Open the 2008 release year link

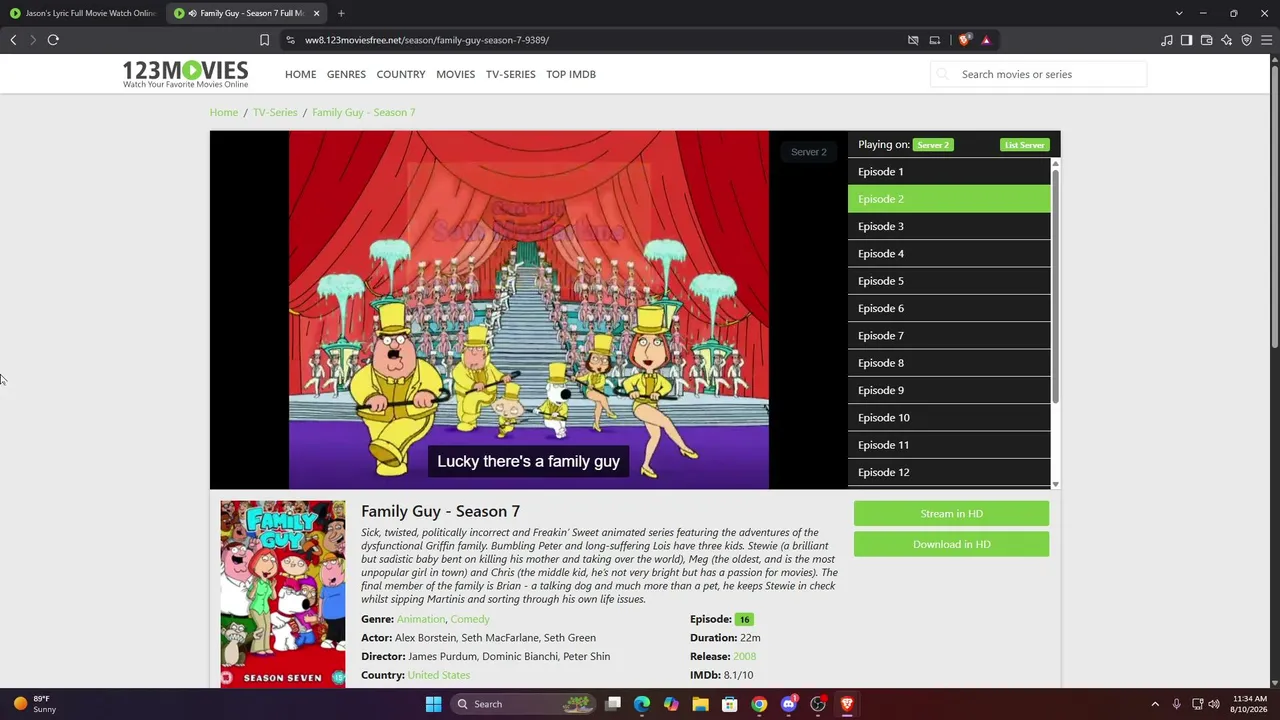[744, 656]
